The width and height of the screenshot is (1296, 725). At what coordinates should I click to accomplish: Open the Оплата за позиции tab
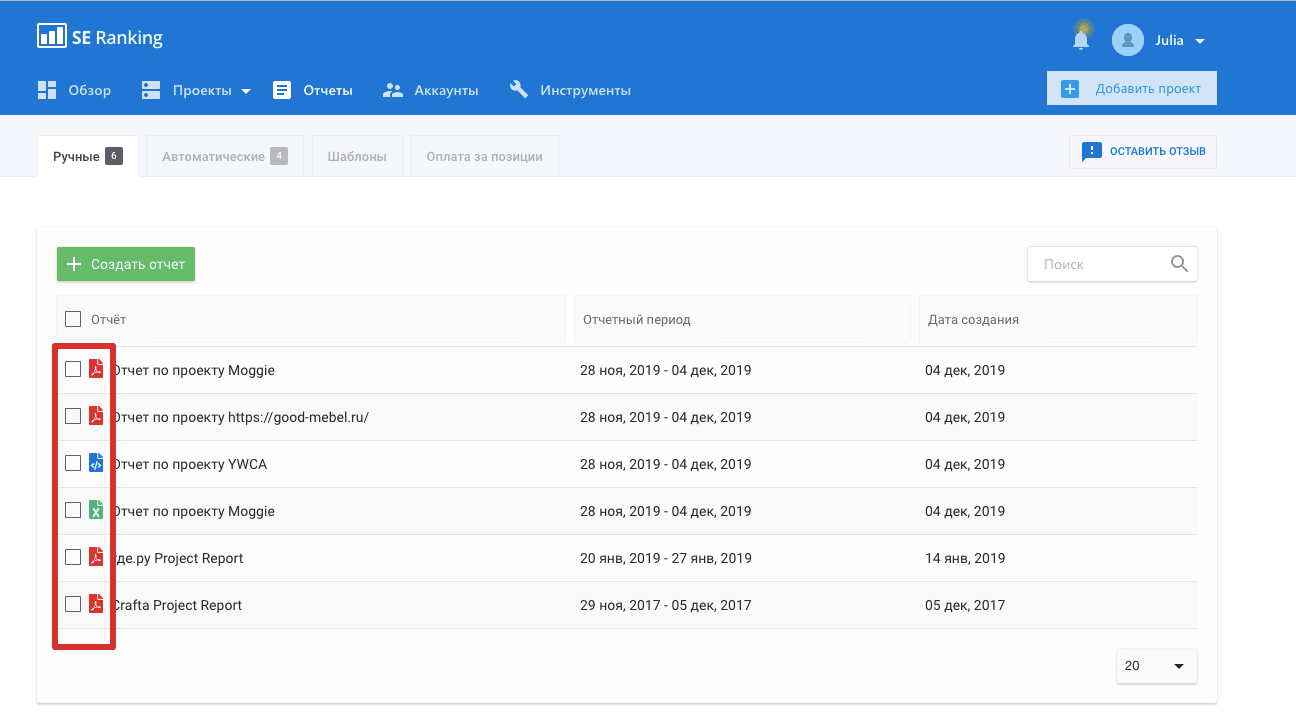pos(484,156)
